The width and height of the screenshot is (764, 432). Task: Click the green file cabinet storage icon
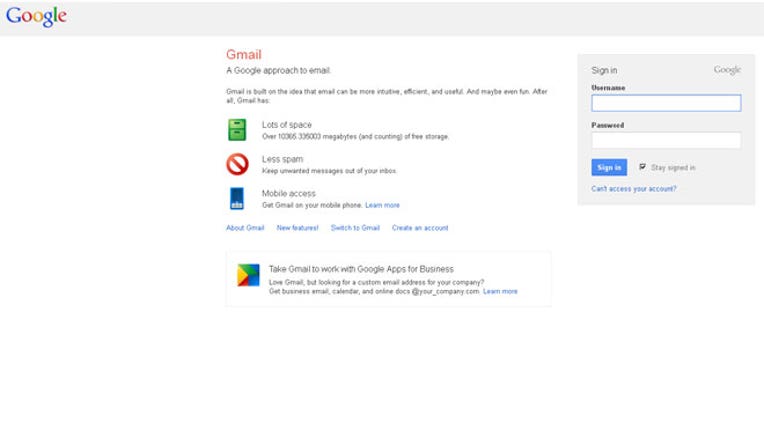[237, 130]
